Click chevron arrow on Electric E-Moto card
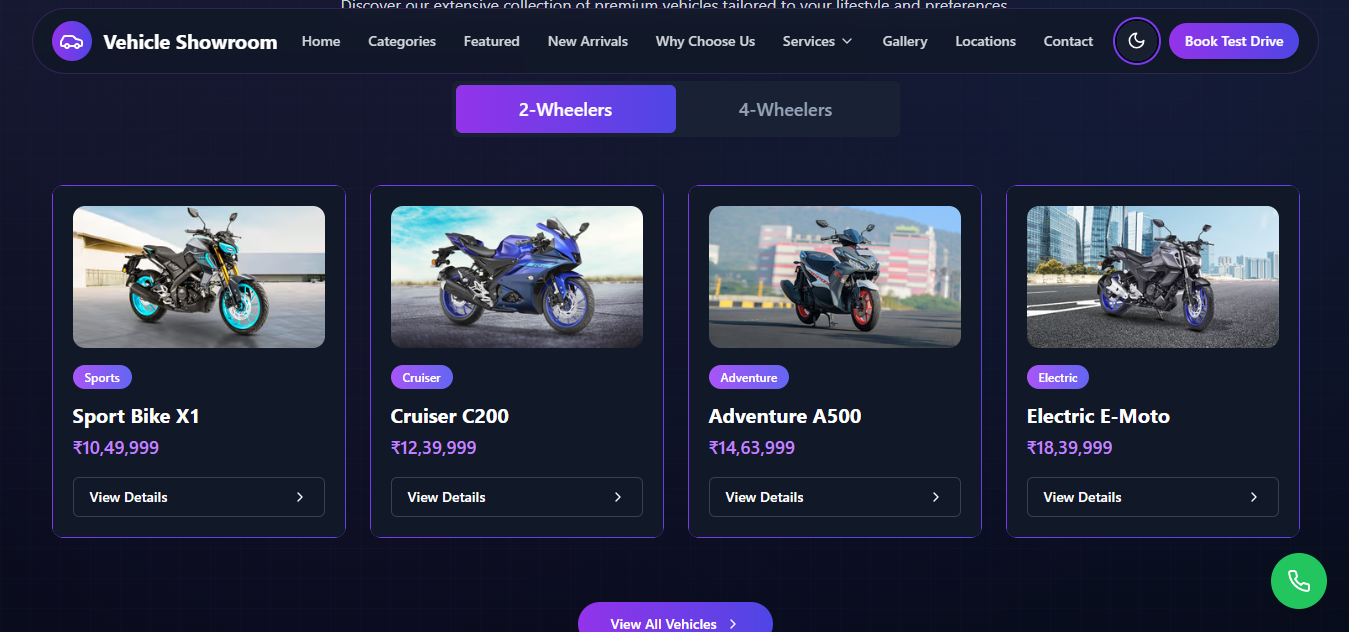Image resolution: width=1349 pixels, height=632 pixels. click(x=1254, y=497)
